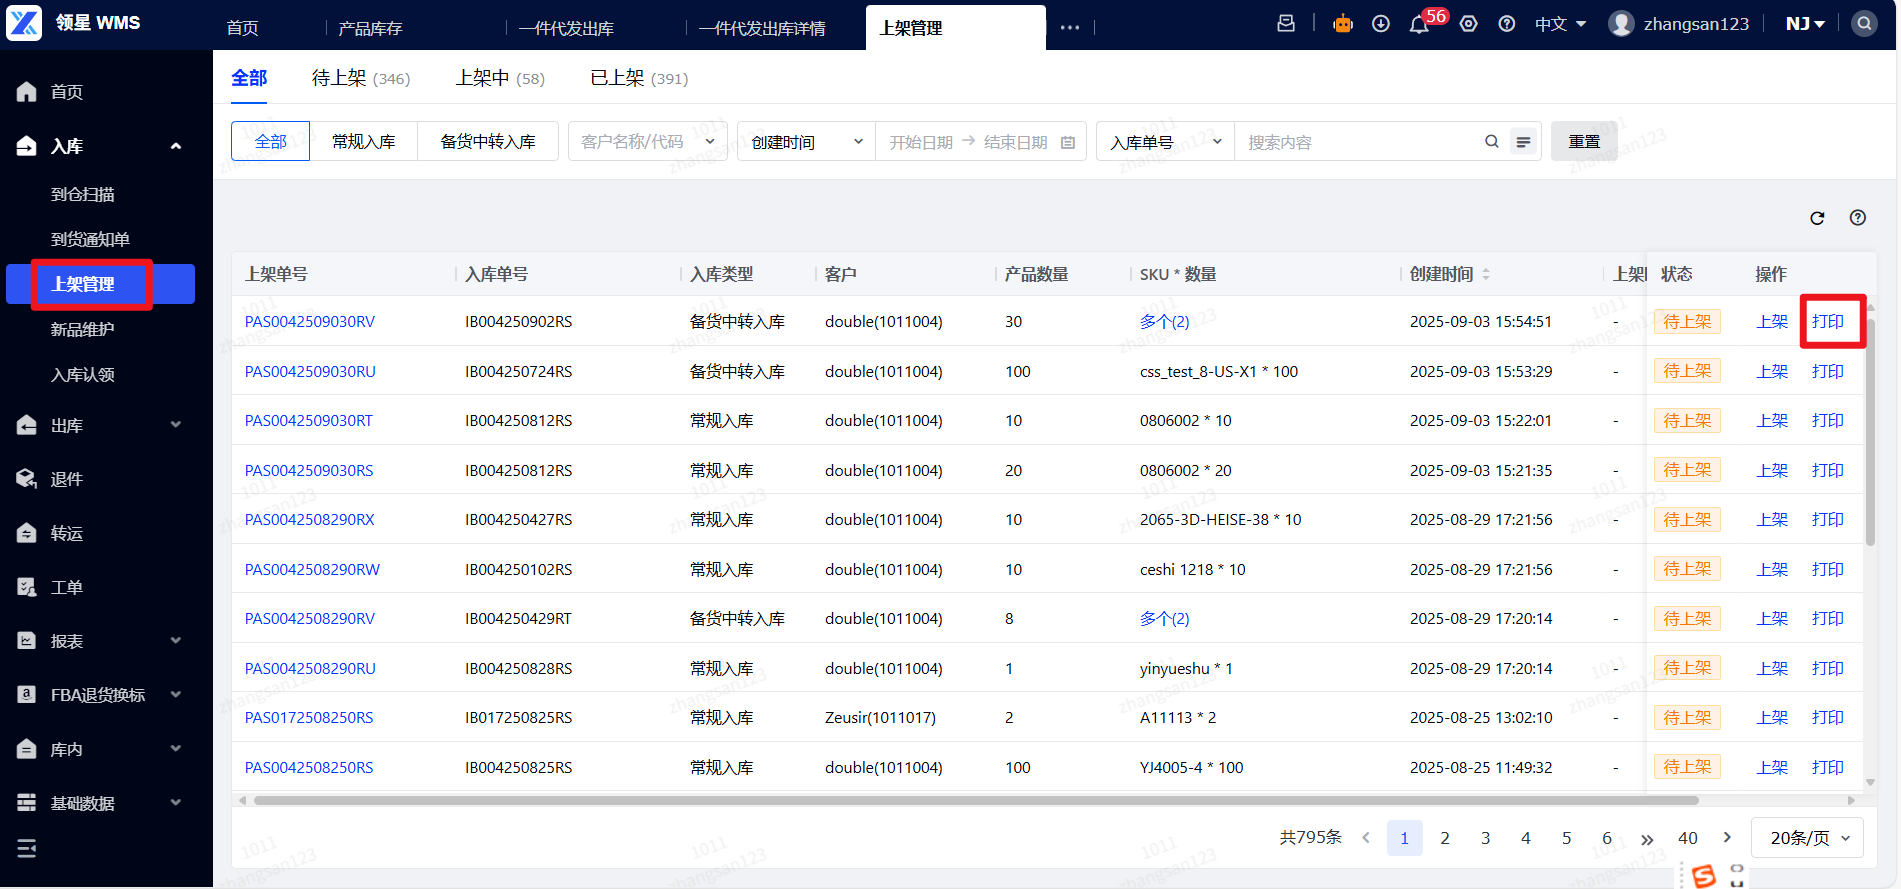The height and width of the screenshot is (889, 1901).
Task: Open advanced filter icon beside search
Action: click(1523, 142)
